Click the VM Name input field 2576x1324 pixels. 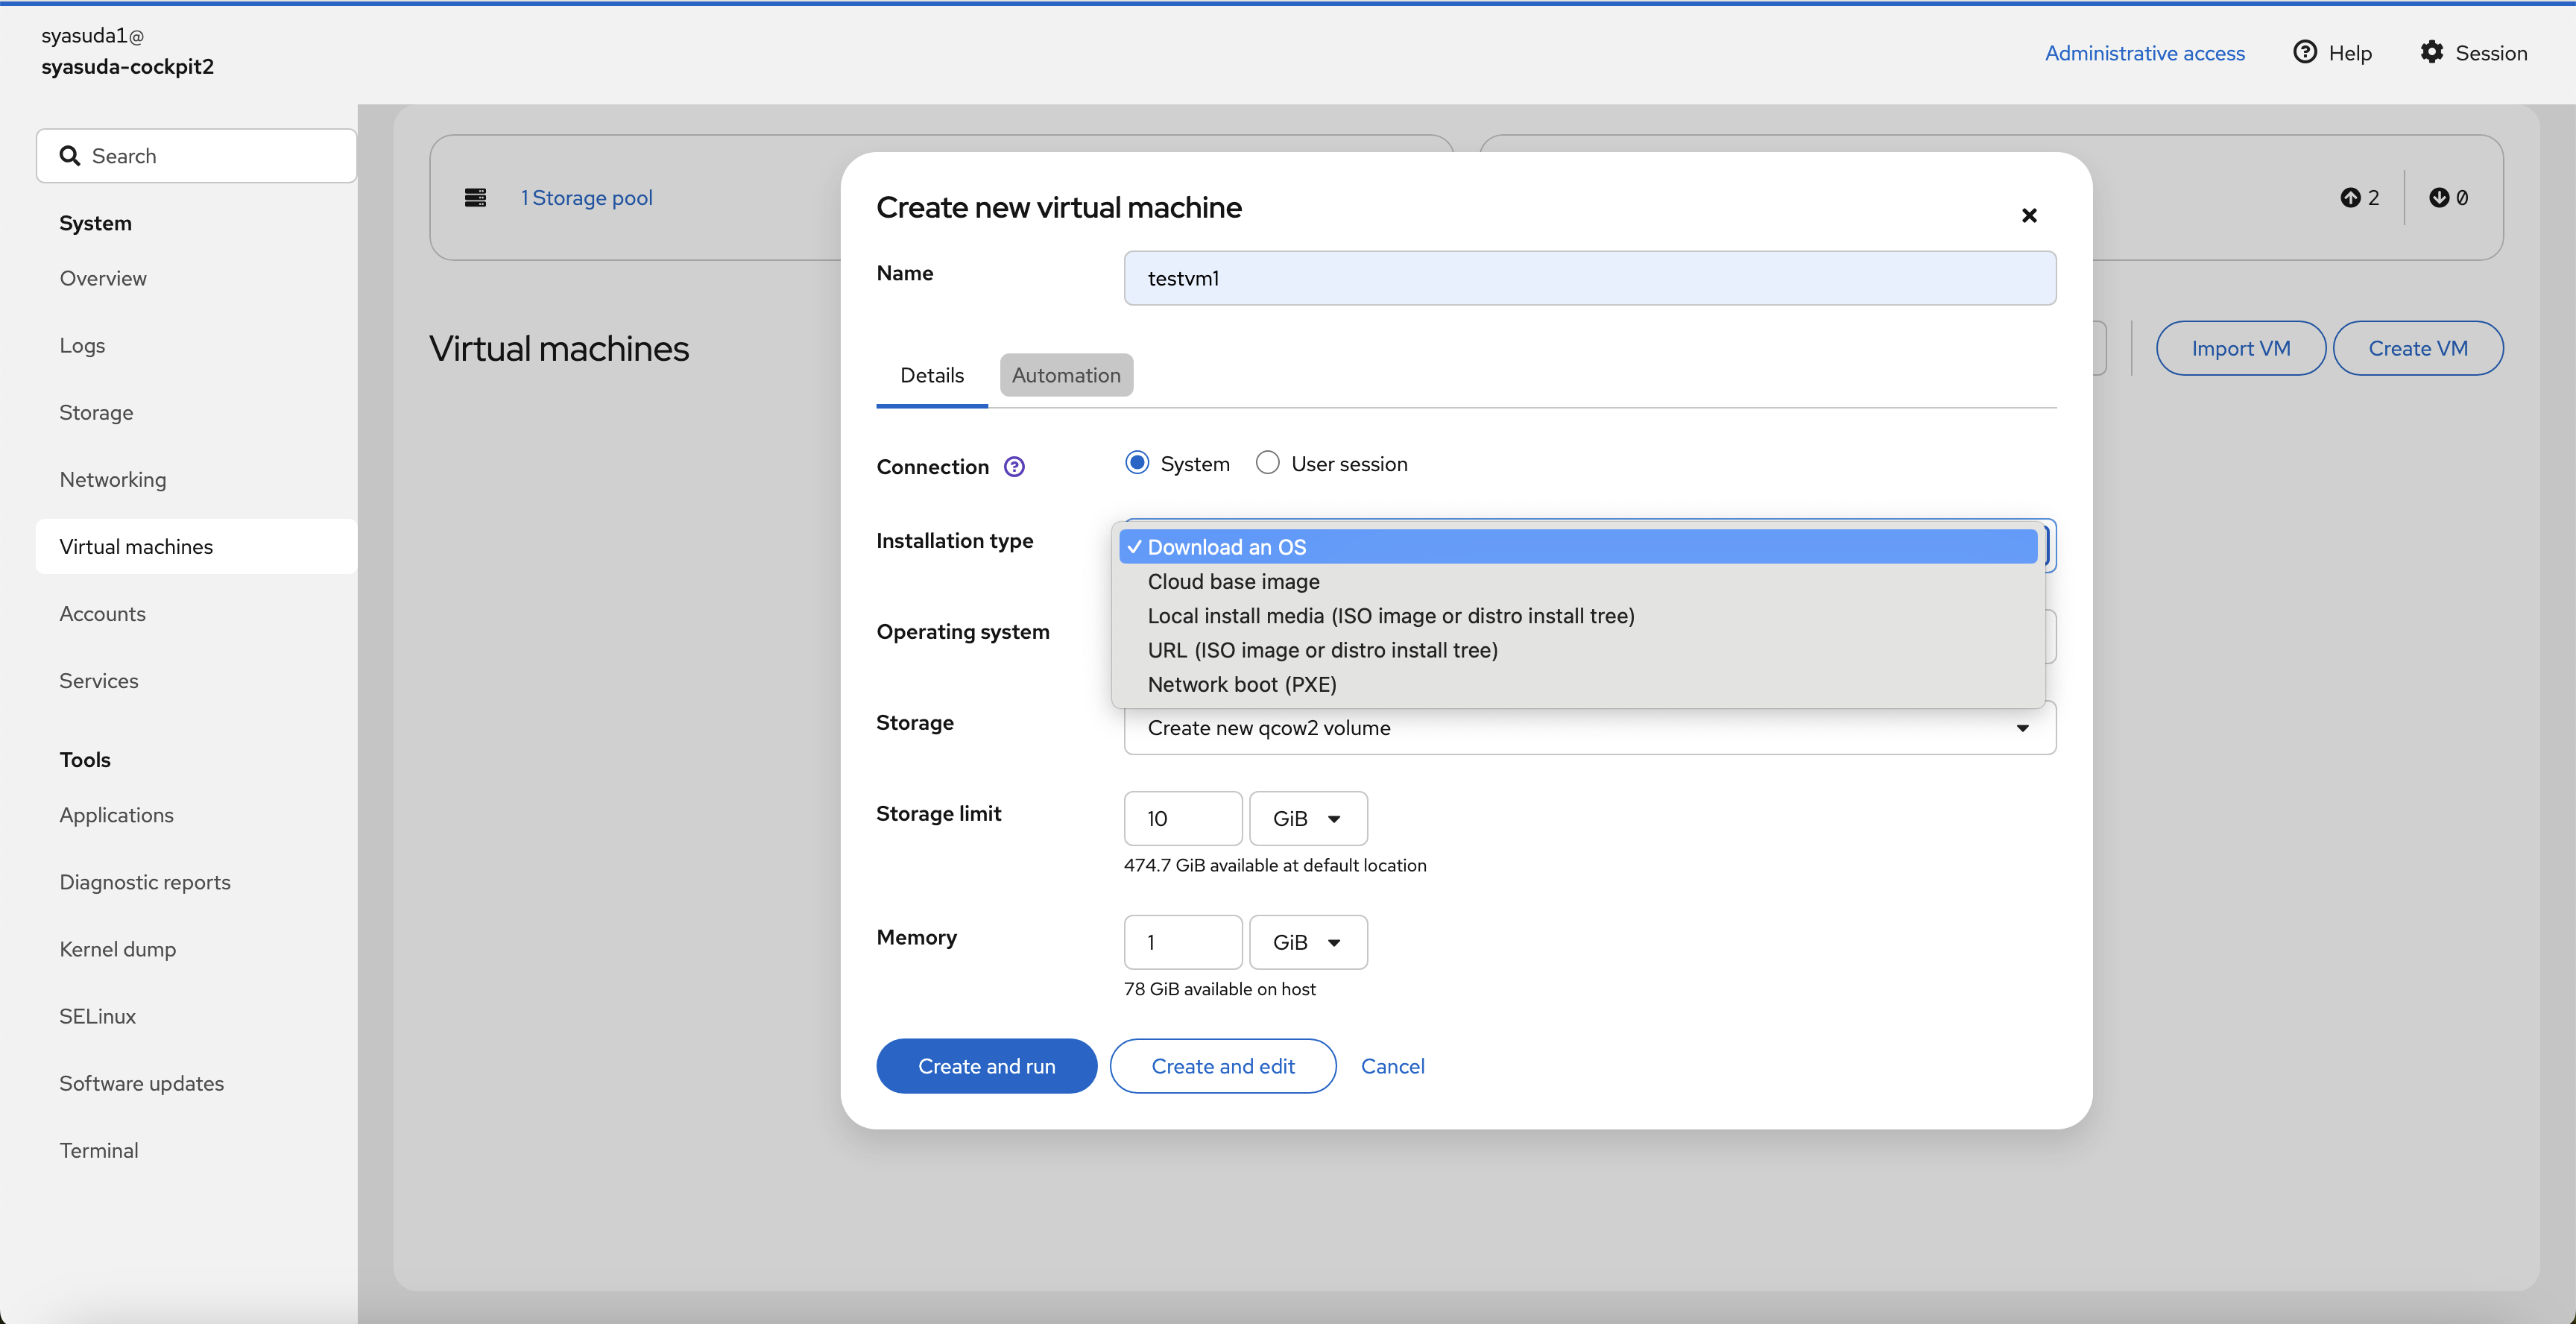(x=1589, y=279)
